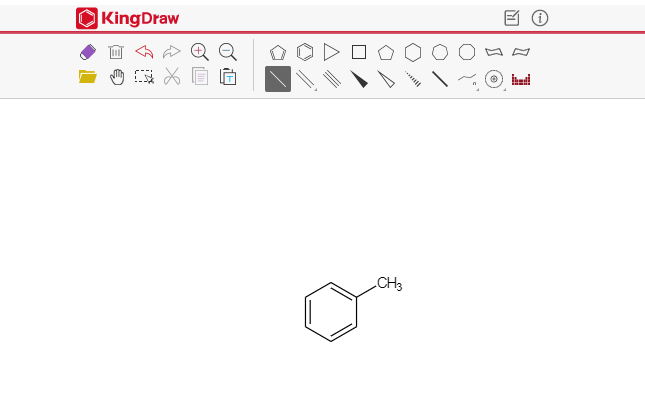Viewport: 645px width, 410px height.
Task: Select the hollow wedge bond tool
Action: point(386,79)
